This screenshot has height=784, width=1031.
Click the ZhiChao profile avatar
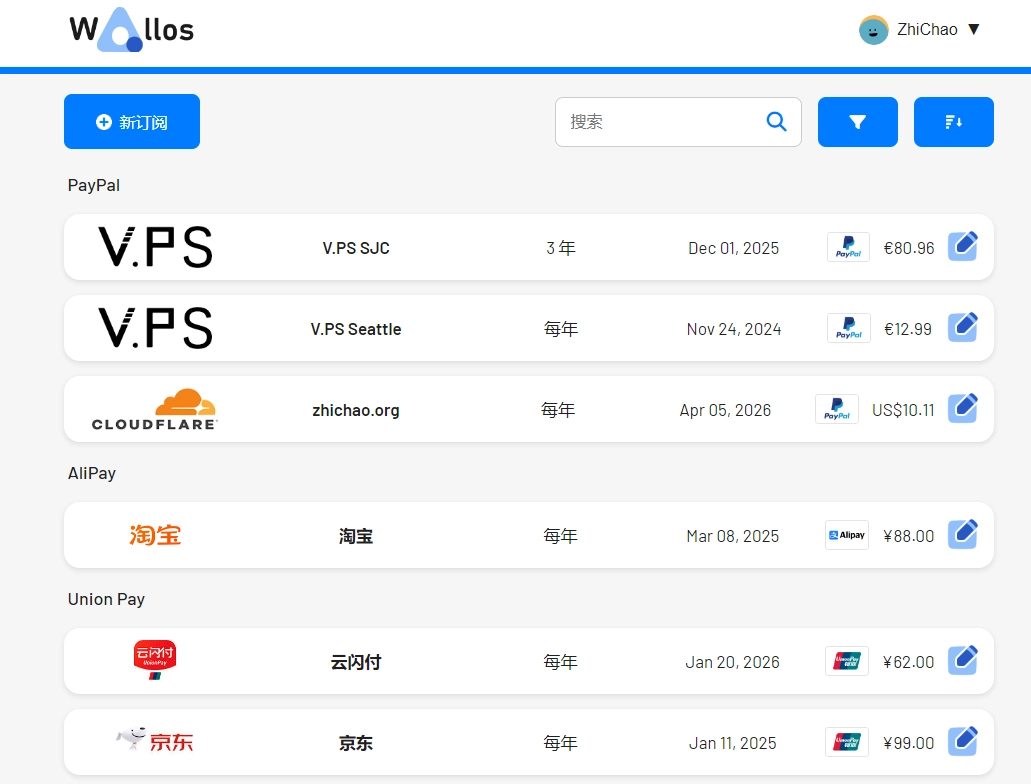[873, 30]
